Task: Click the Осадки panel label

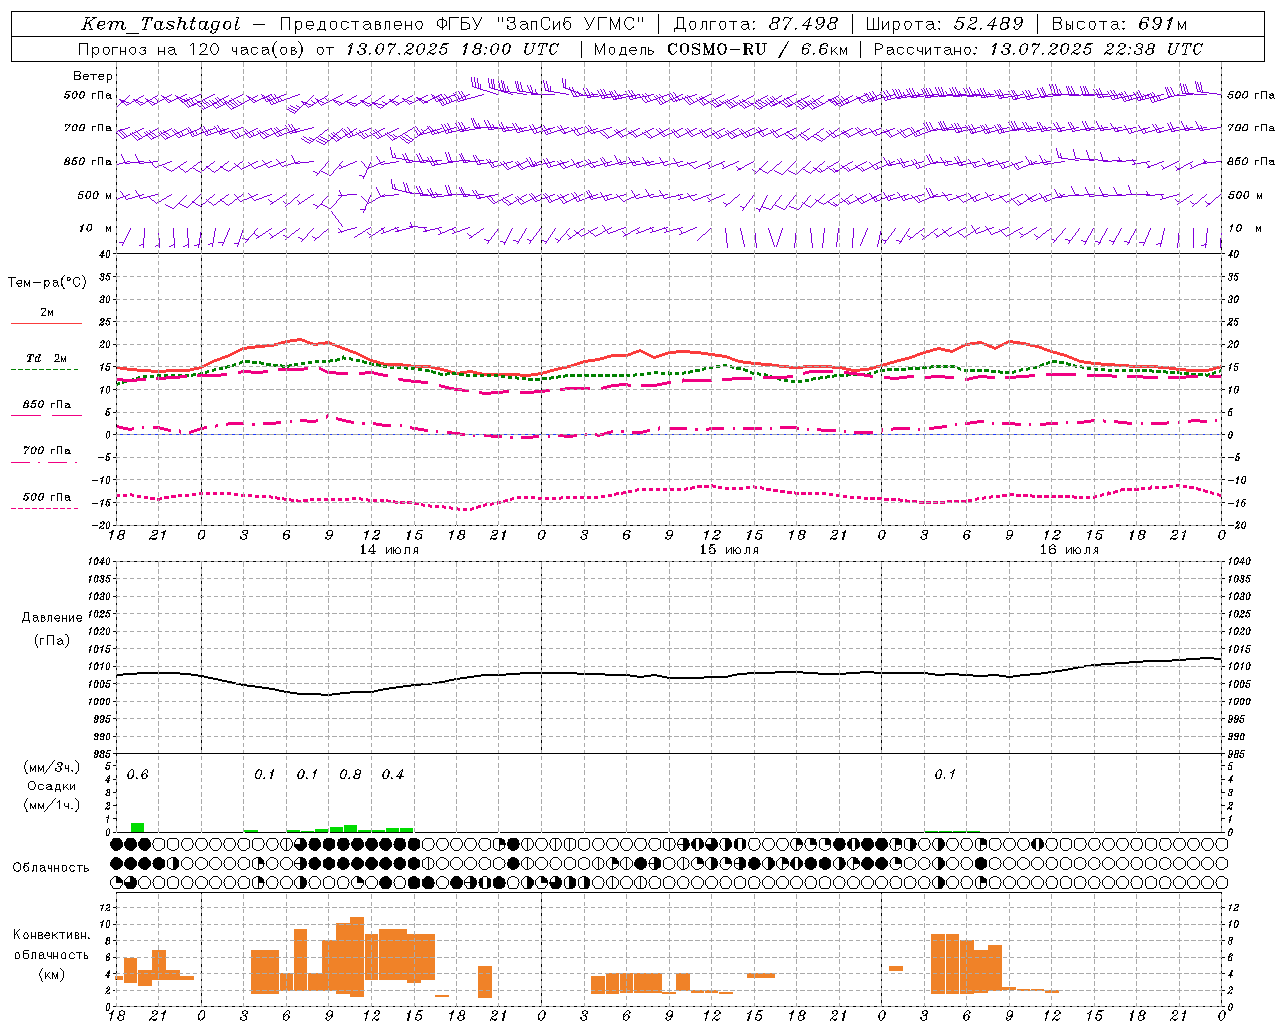Action: pyautogui.click(x=51, y=786)
